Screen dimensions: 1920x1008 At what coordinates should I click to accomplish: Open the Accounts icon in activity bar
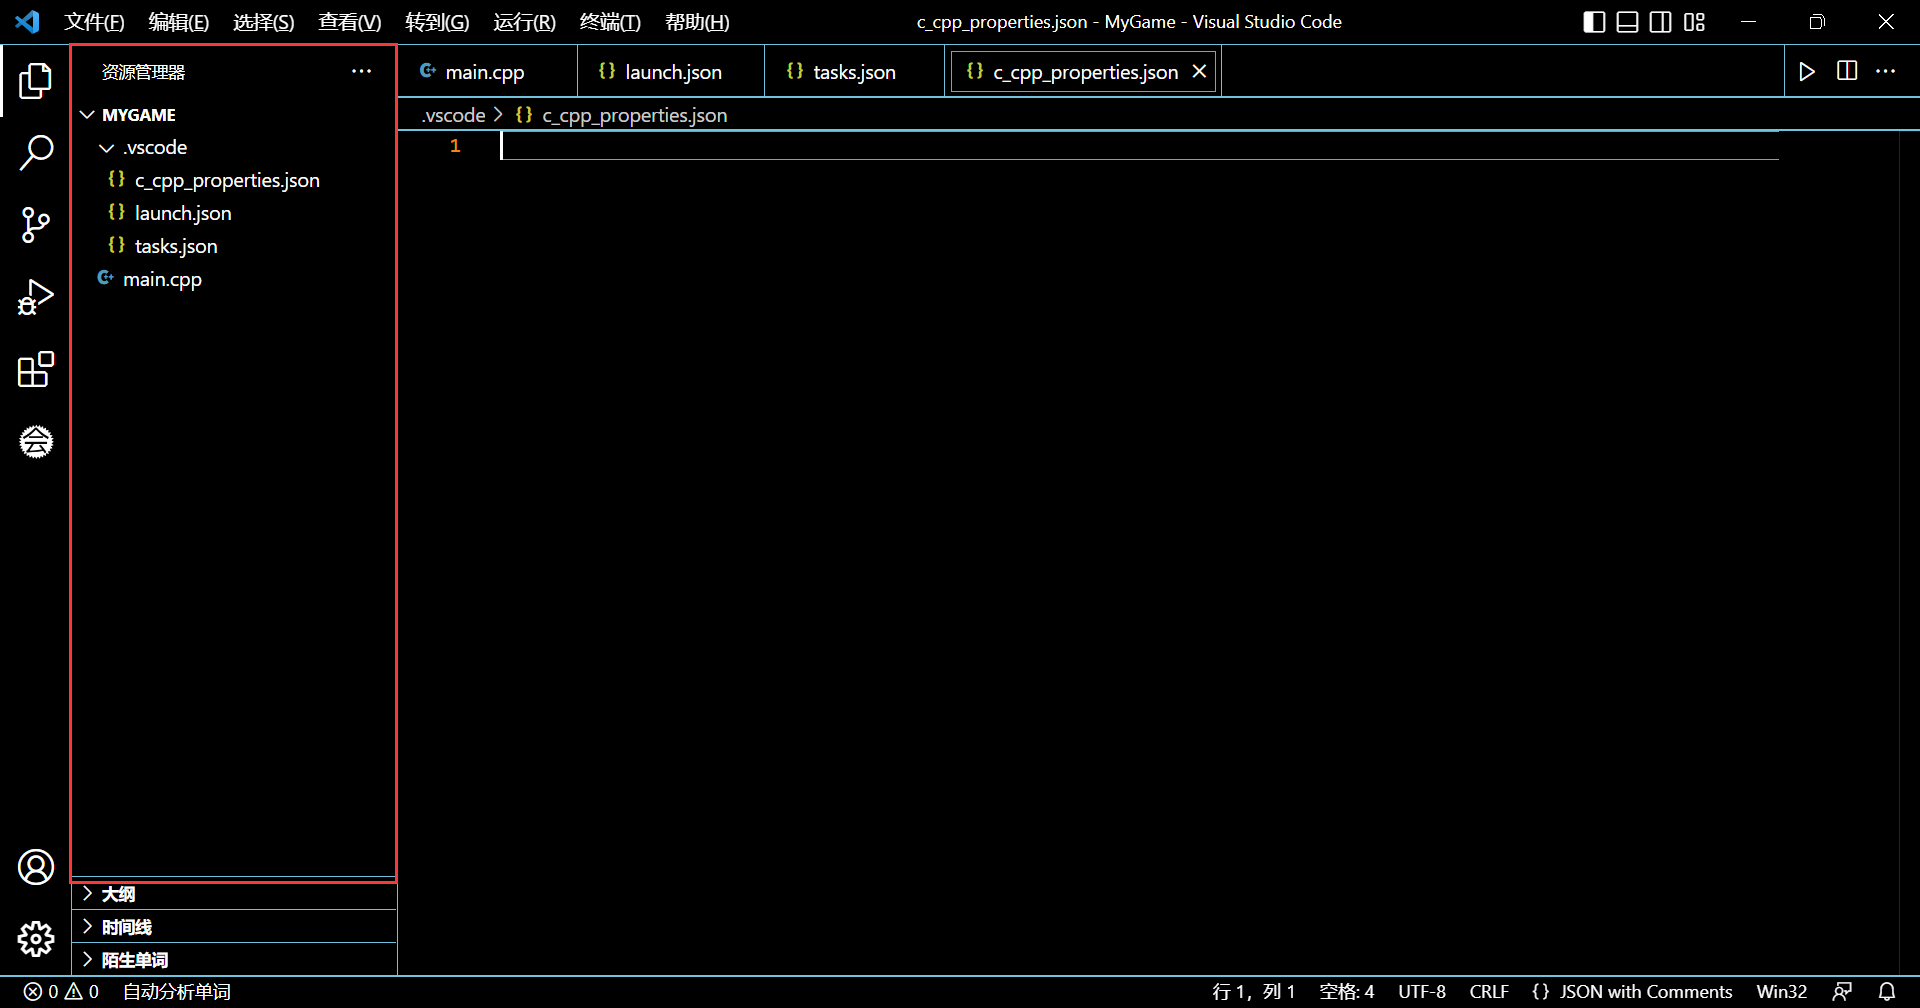36,867
